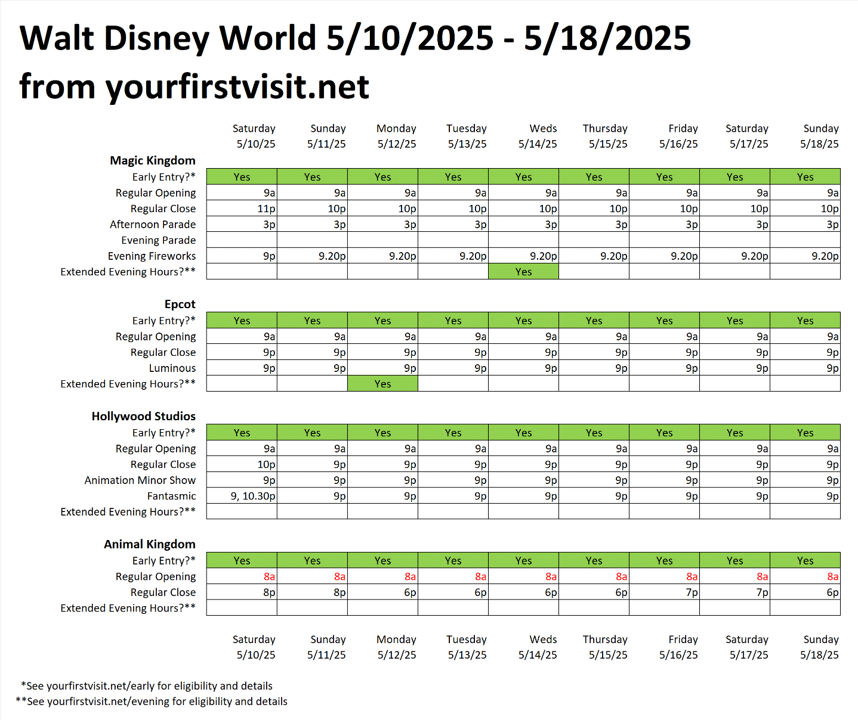Click the '**See yourfirstvisit.net/evening' footnote
The image size is (858, 720).
click(x=152, y=701)
